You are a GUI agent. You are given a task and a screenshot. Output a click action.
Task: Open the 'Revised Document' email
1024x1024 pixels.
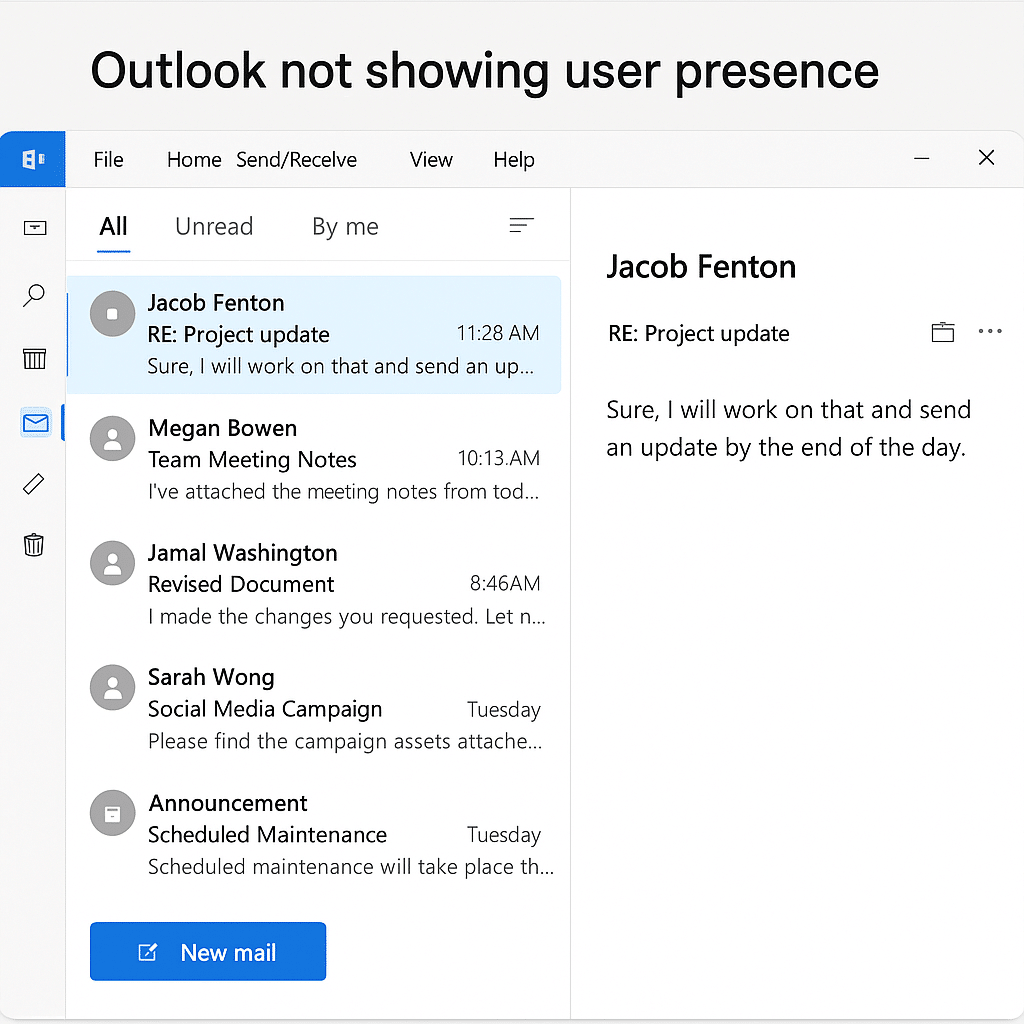point(314,584)
